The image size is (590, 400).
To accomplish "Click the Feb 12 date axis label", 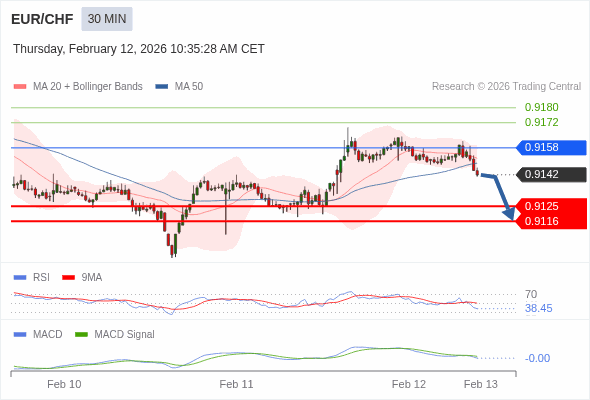I will [409, 384].
